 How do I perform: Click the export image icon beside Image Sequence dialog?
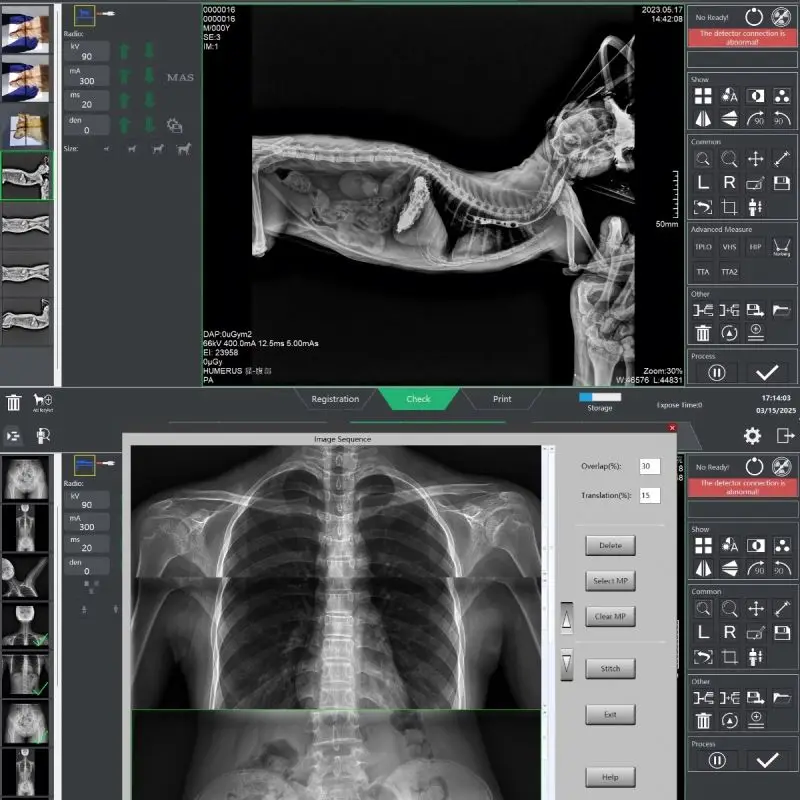pyautogui.click(x=756, y=697)
